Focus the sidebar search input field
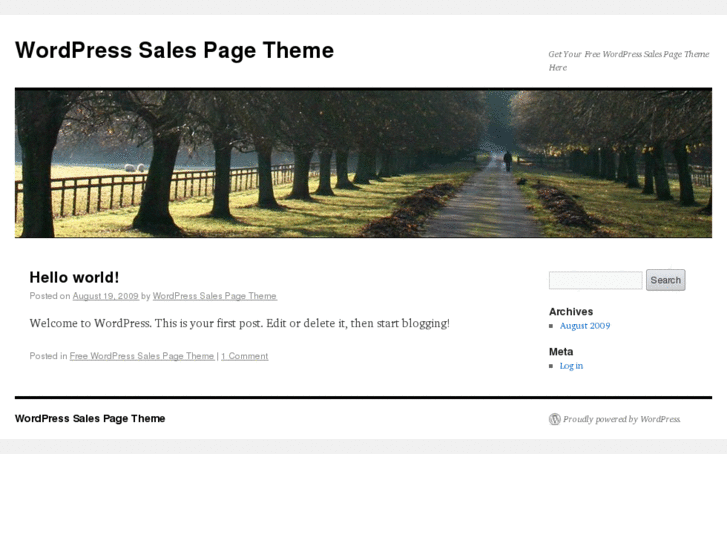Screen dimensions: 727x545 [595, 280]
